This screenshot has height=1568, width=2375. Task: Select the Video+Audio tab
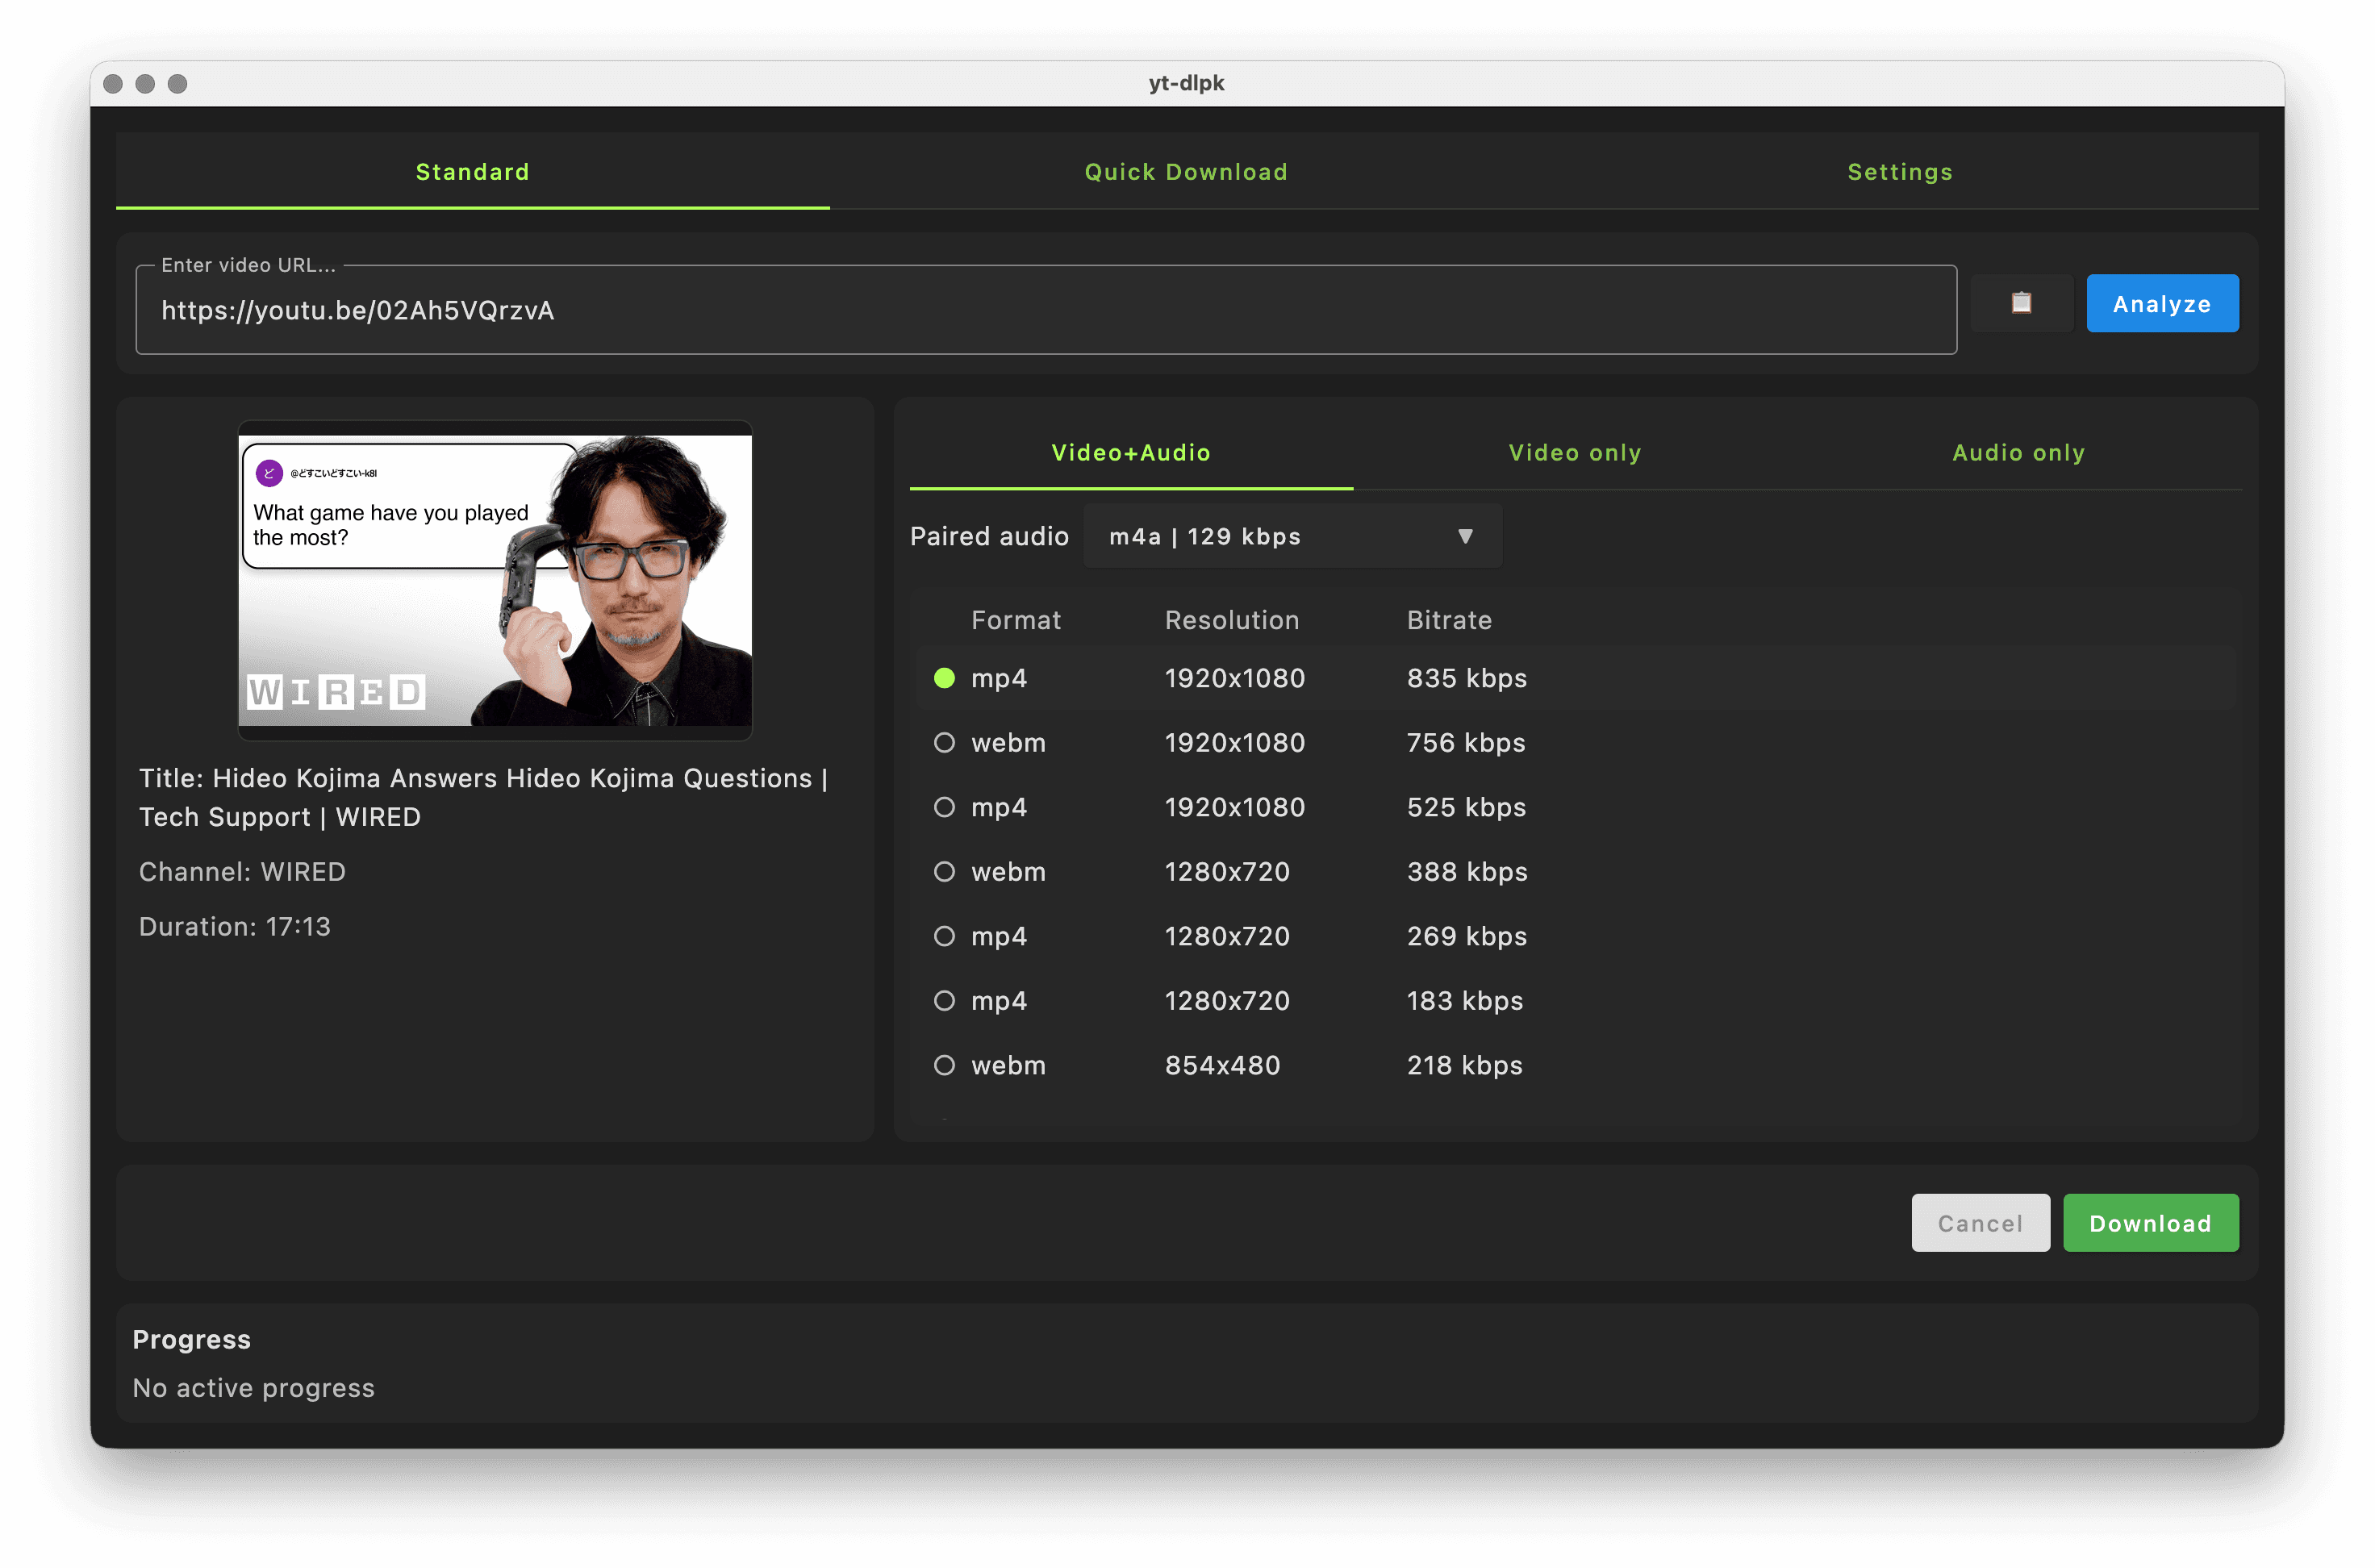tap(1131, 453)
